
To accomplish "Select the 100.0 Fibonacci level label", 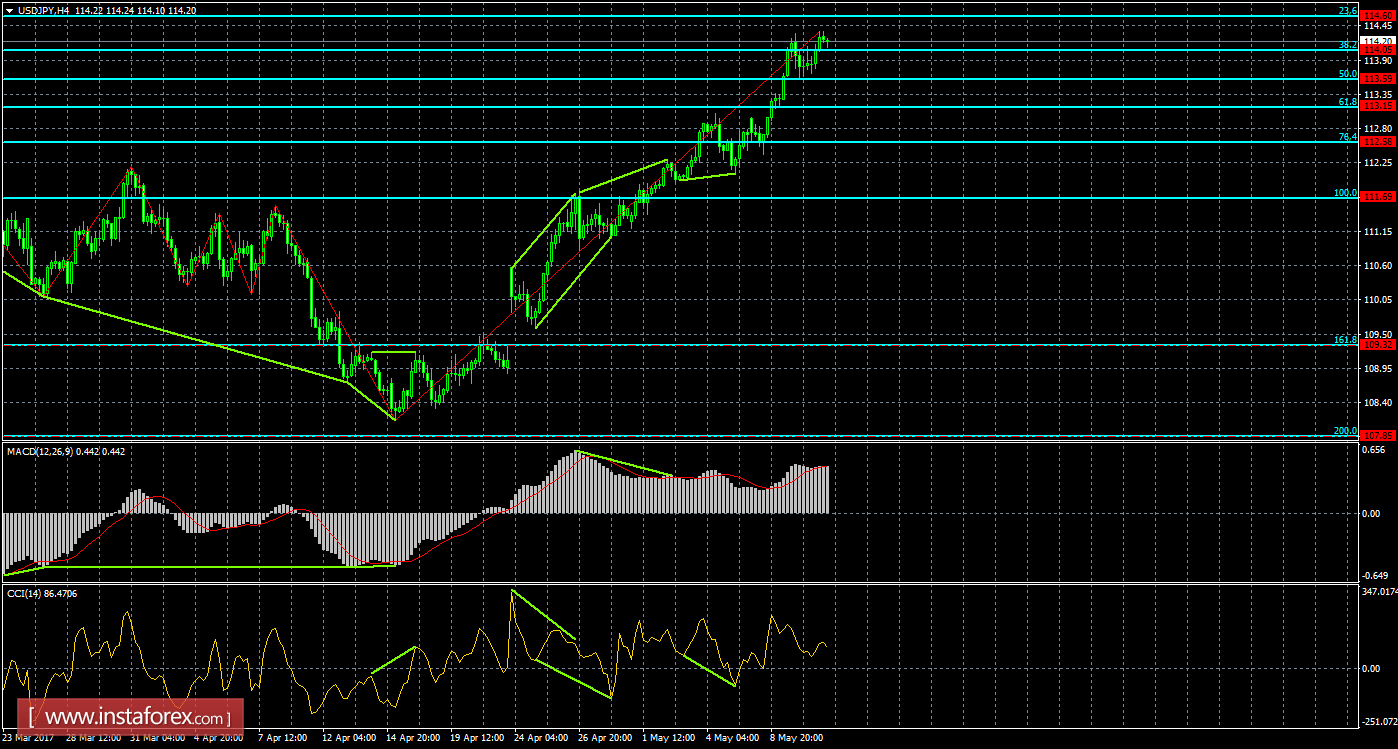I will point(1345,193).
